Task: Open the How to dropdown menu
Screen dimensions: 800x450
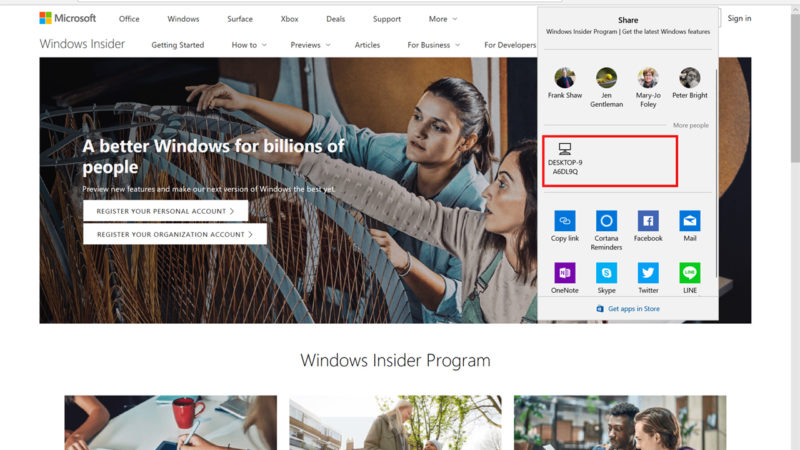Action: (x=249, y=45)
